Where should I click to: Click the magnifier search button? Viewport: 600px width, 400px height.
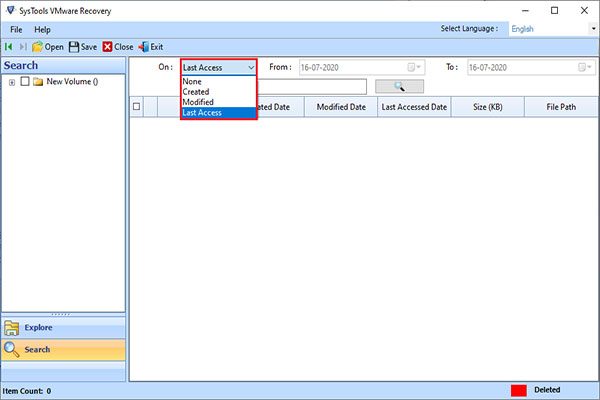[x=399, y=86]
